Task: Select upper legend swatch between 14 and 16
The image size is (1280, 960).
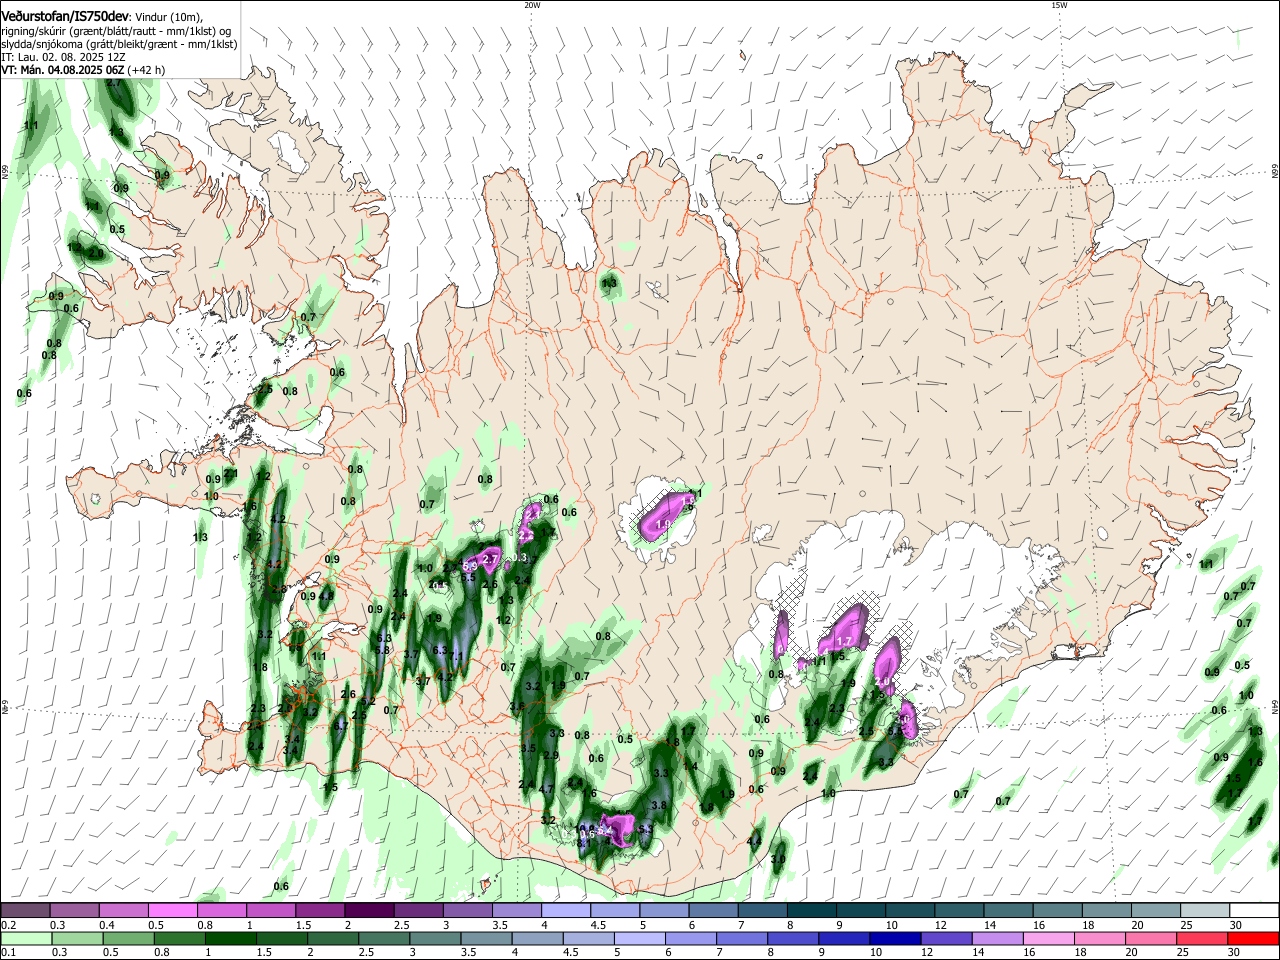Action: (x=1008, y=911)
